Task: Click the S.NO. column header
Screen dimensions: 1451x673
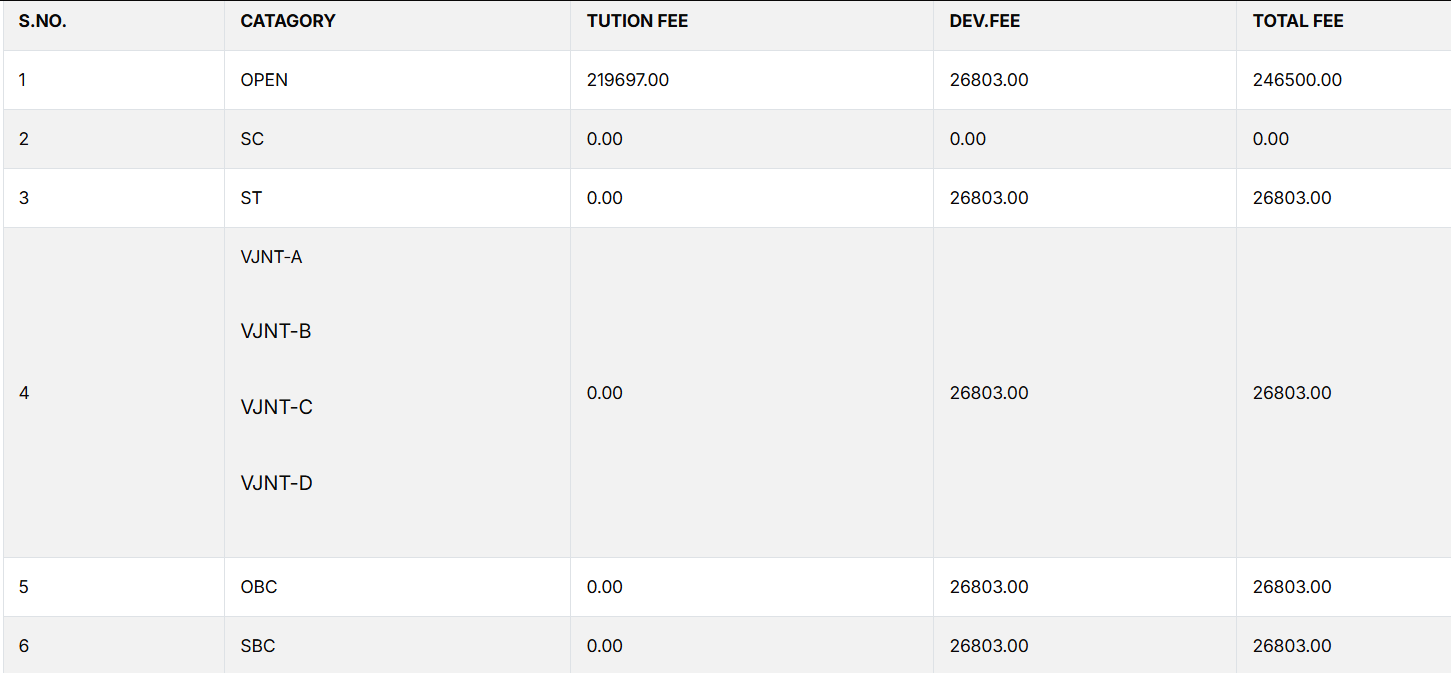Action: click(43, 21)
